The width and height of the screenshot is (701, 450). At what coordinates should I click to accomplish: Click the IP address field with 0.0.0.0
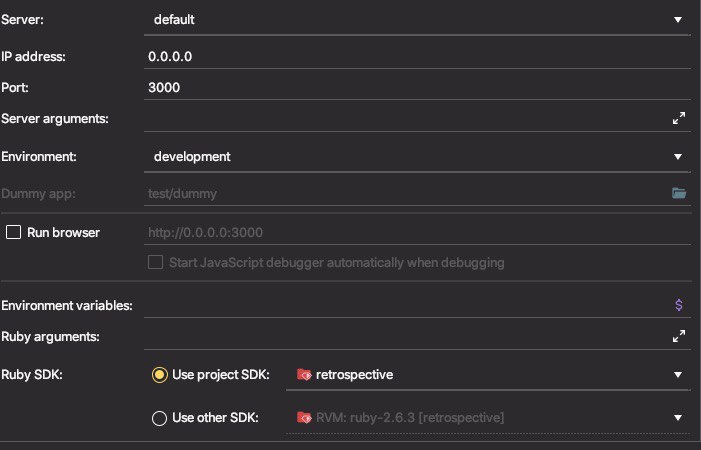(x=417, y=56)
